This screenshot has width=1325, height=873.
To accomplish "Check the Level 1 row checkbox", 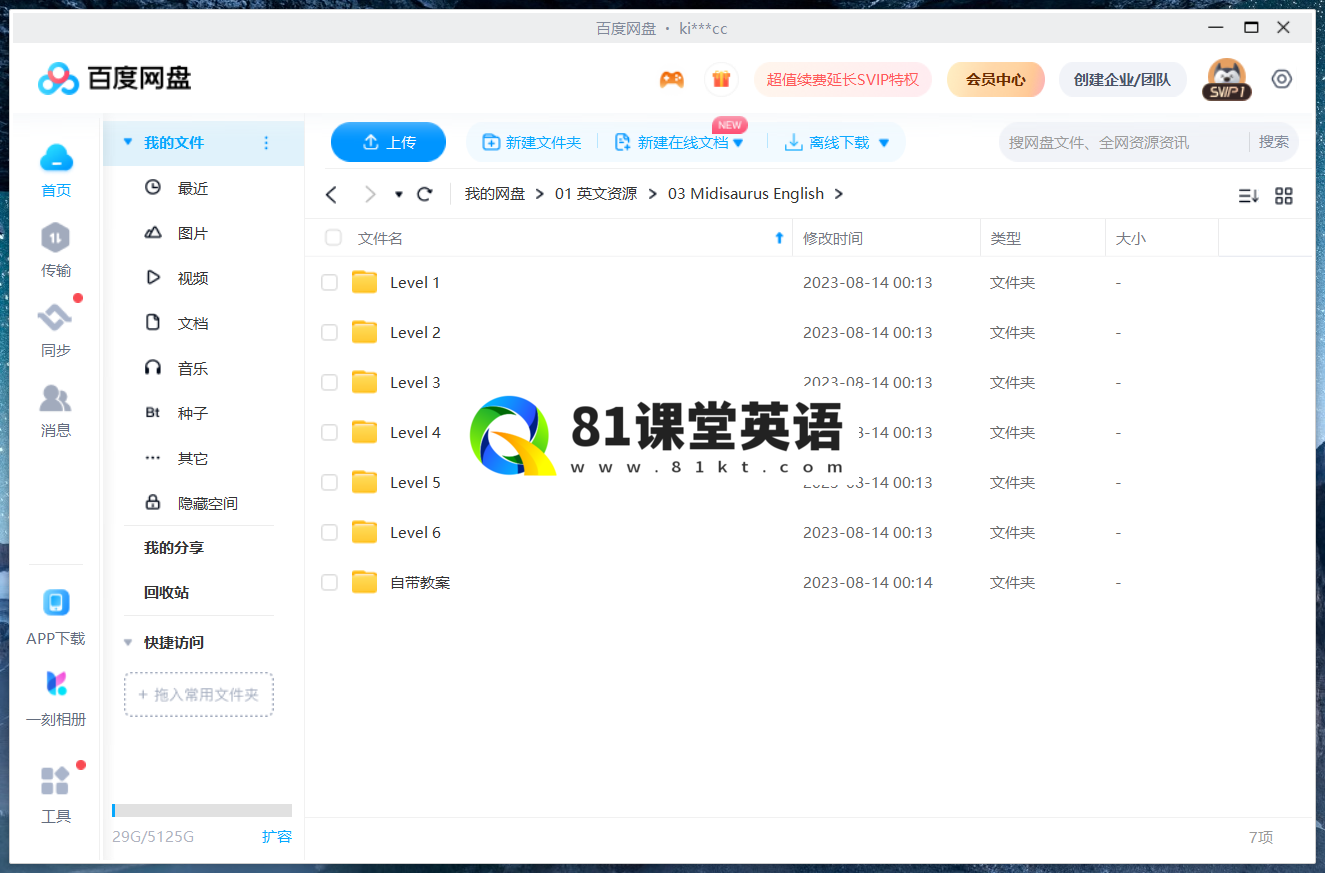I will click(x=329, y=283).
